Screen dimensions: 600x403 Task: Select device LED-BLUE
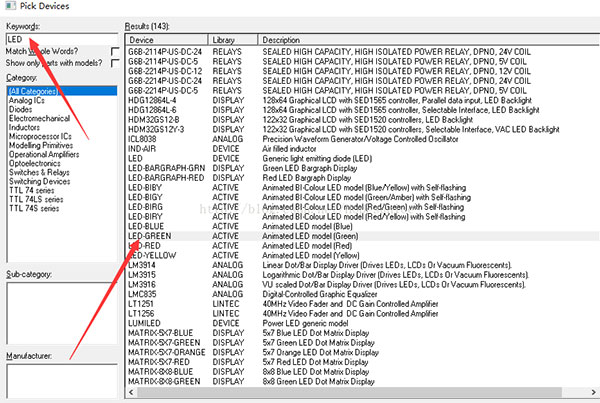(x=363, y=226)
